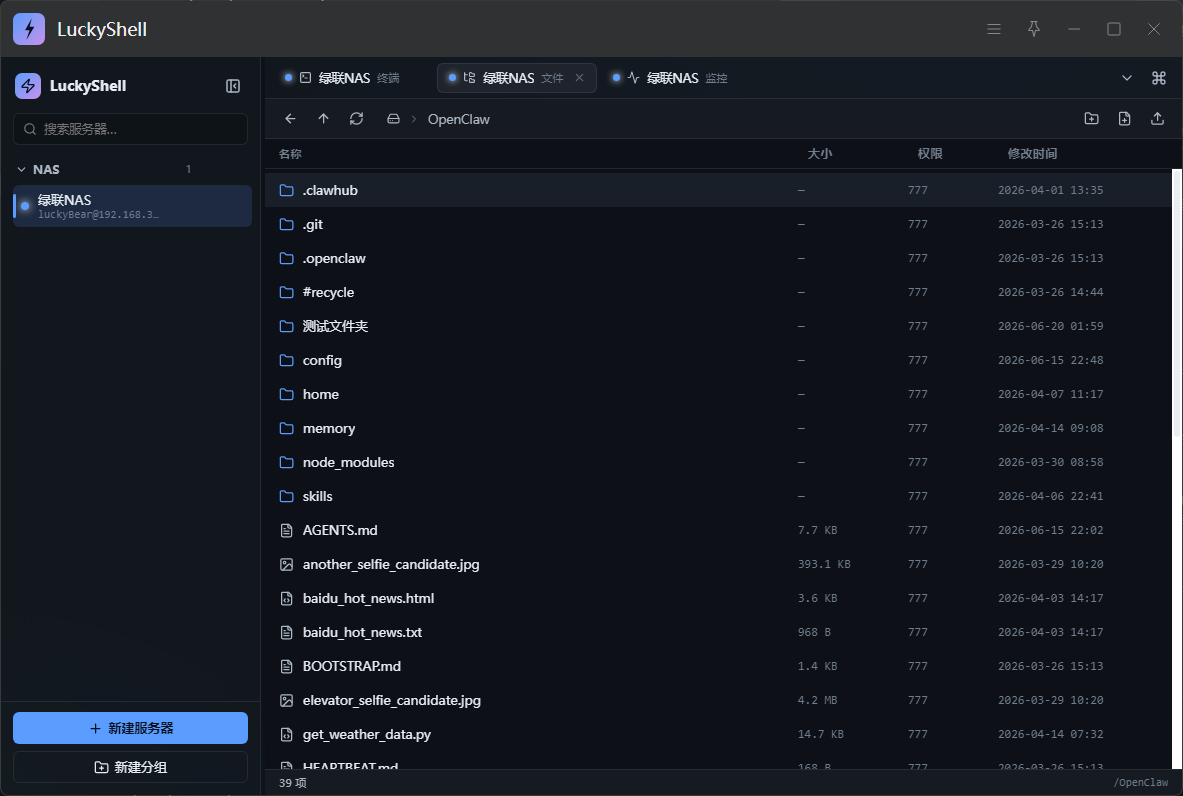Open the command shortcut icon at tab bar end
The image size is (1183, 796).
tap(1159, 78)
